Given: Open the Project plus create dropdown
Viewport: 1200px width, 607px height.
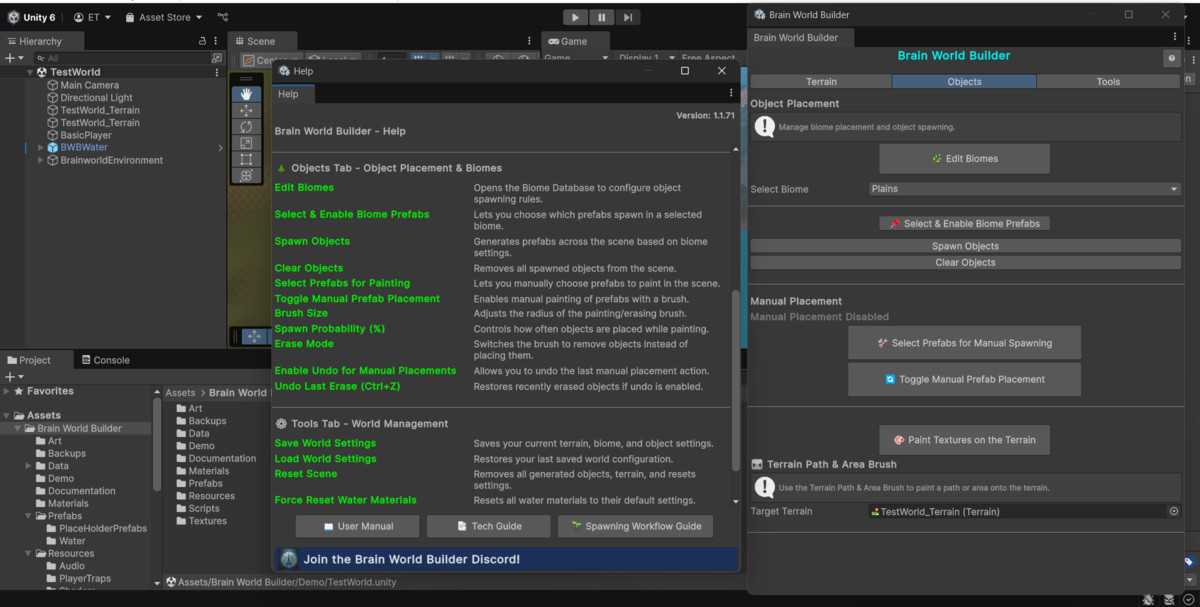Looking at the screenshot, I should point(14,376).
